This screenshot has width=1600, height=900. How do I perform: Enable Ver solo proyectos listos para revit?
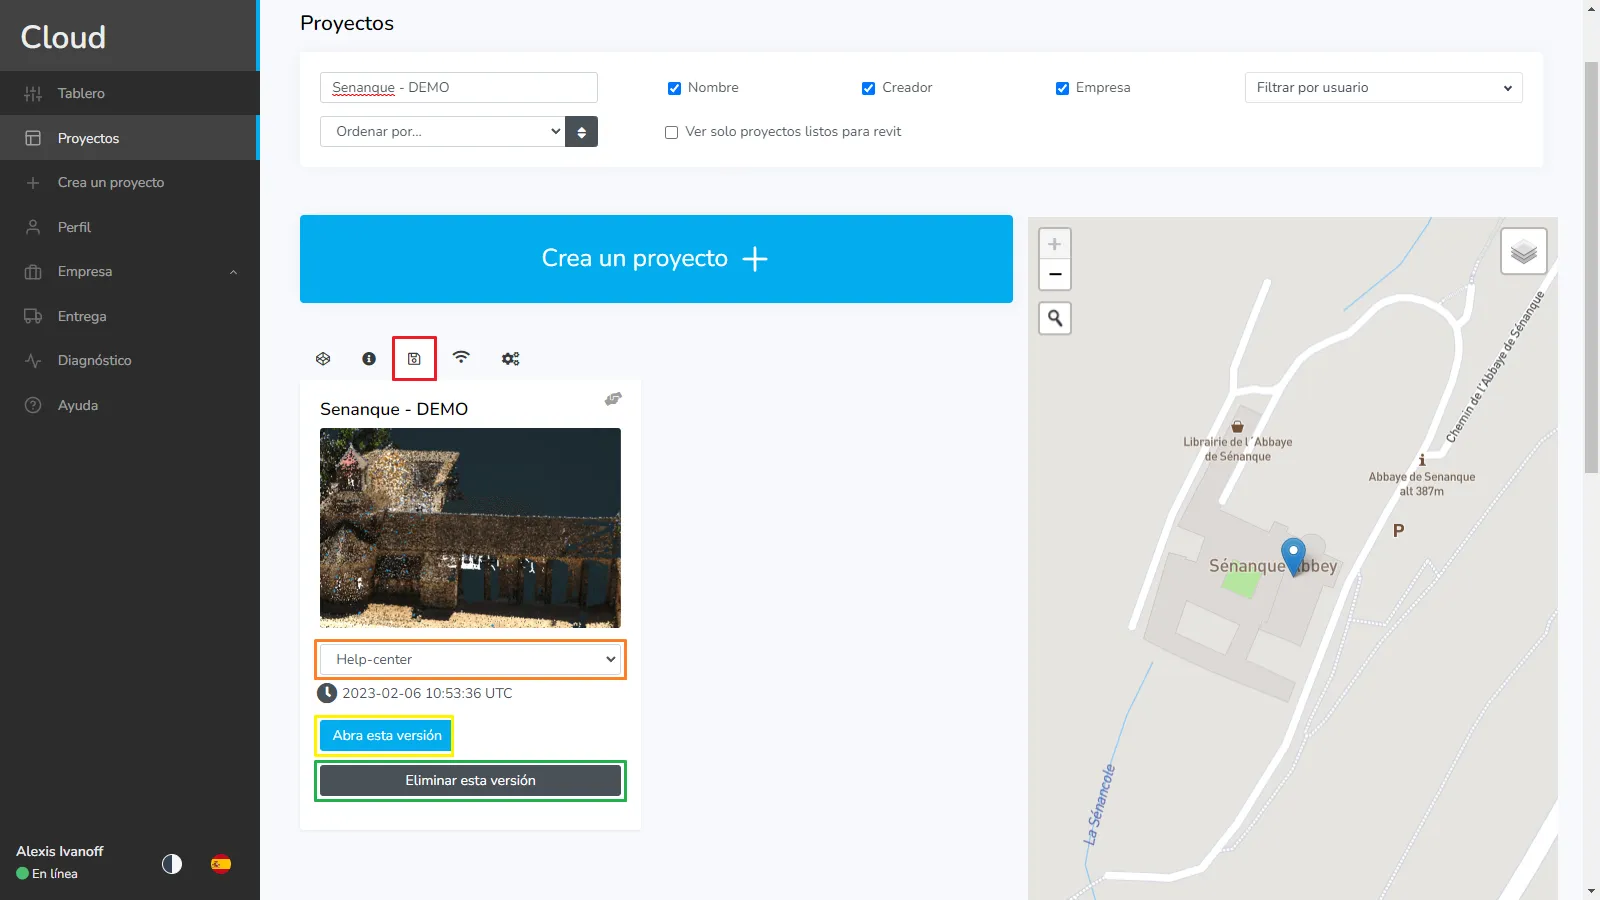671,132
